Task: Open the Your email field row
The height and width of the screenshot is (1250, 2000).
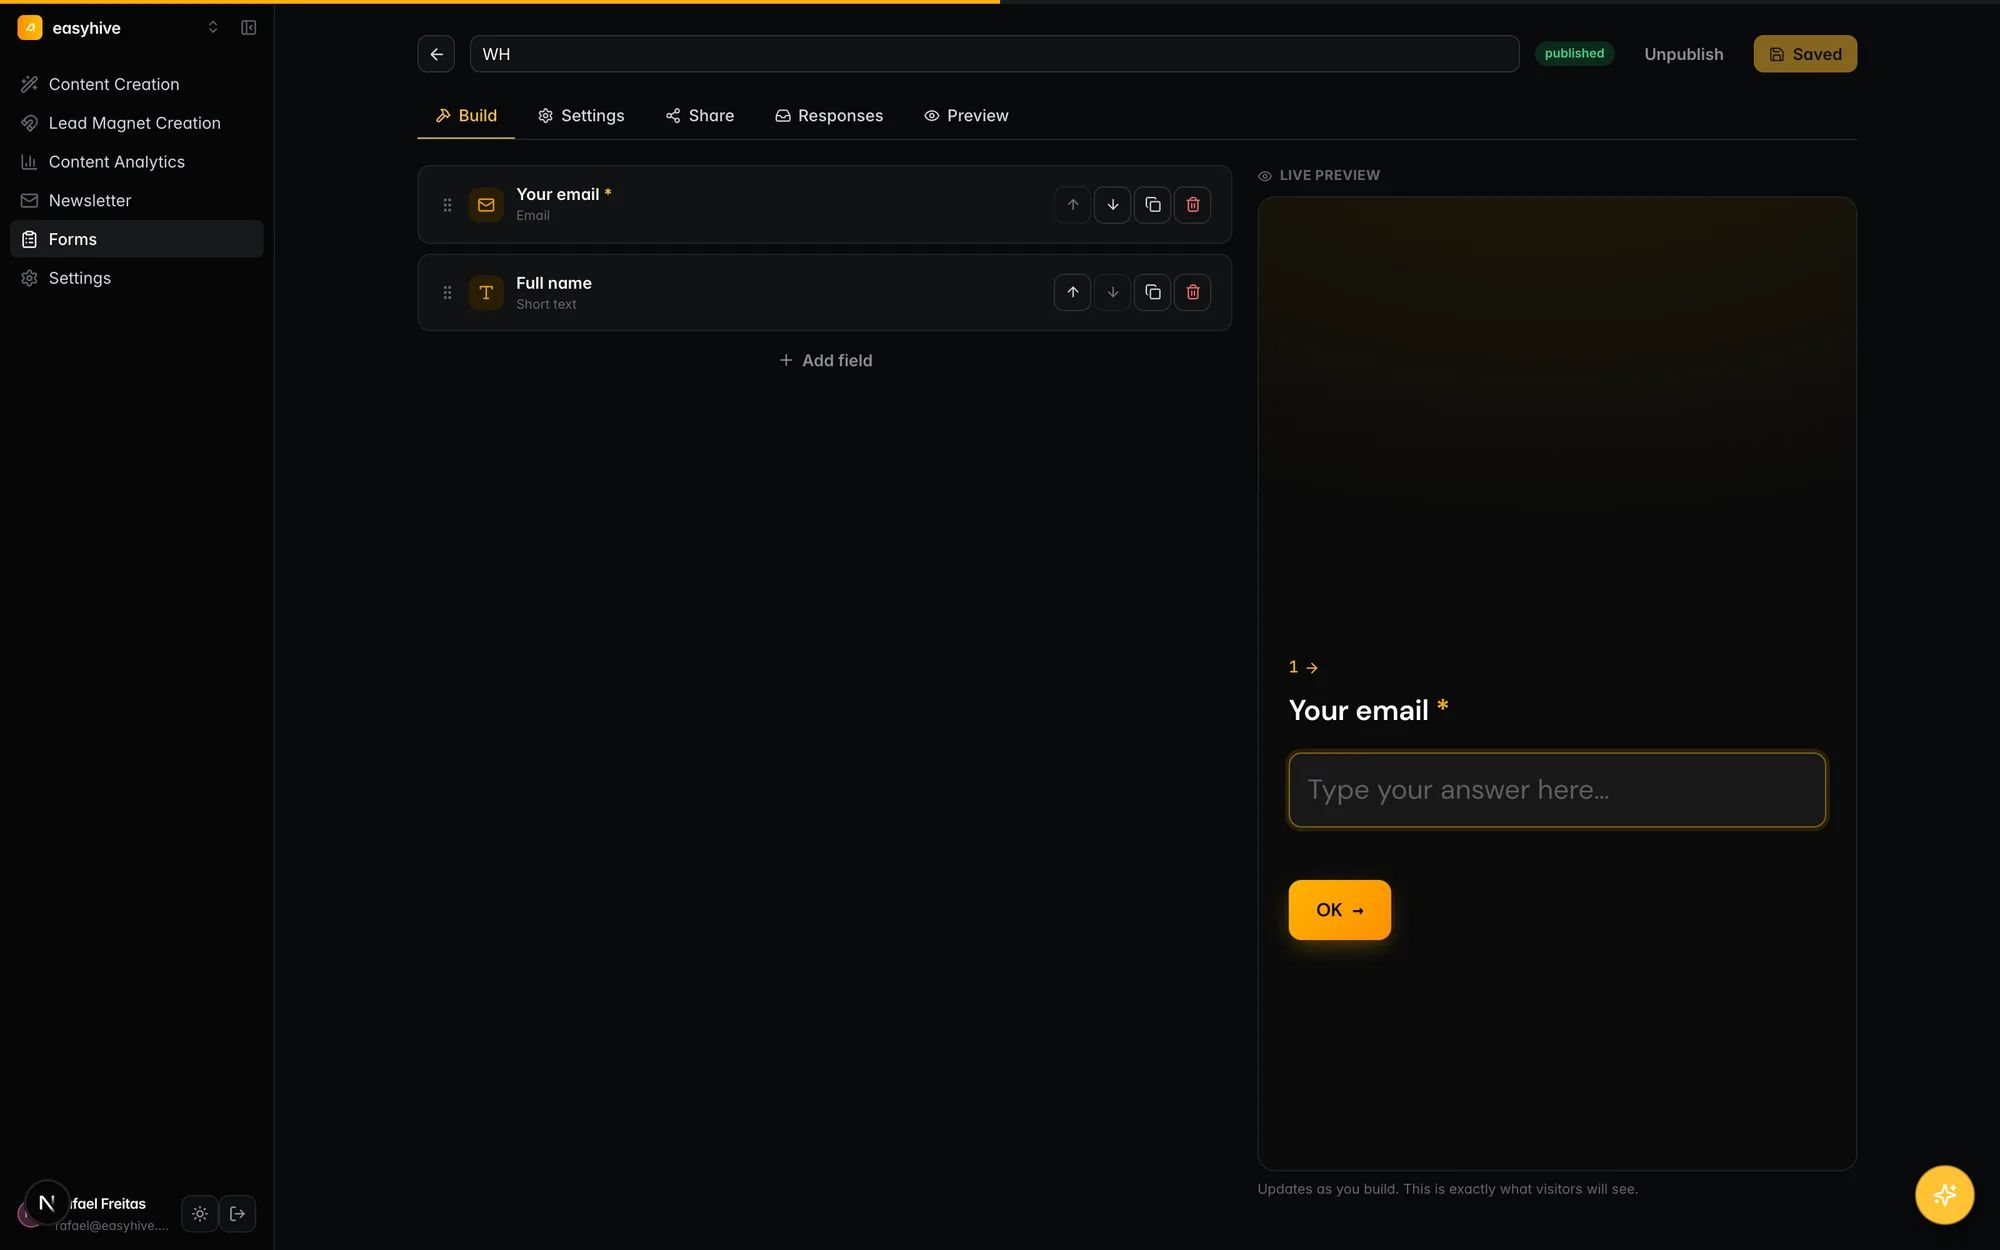Action: click(824, 204)
